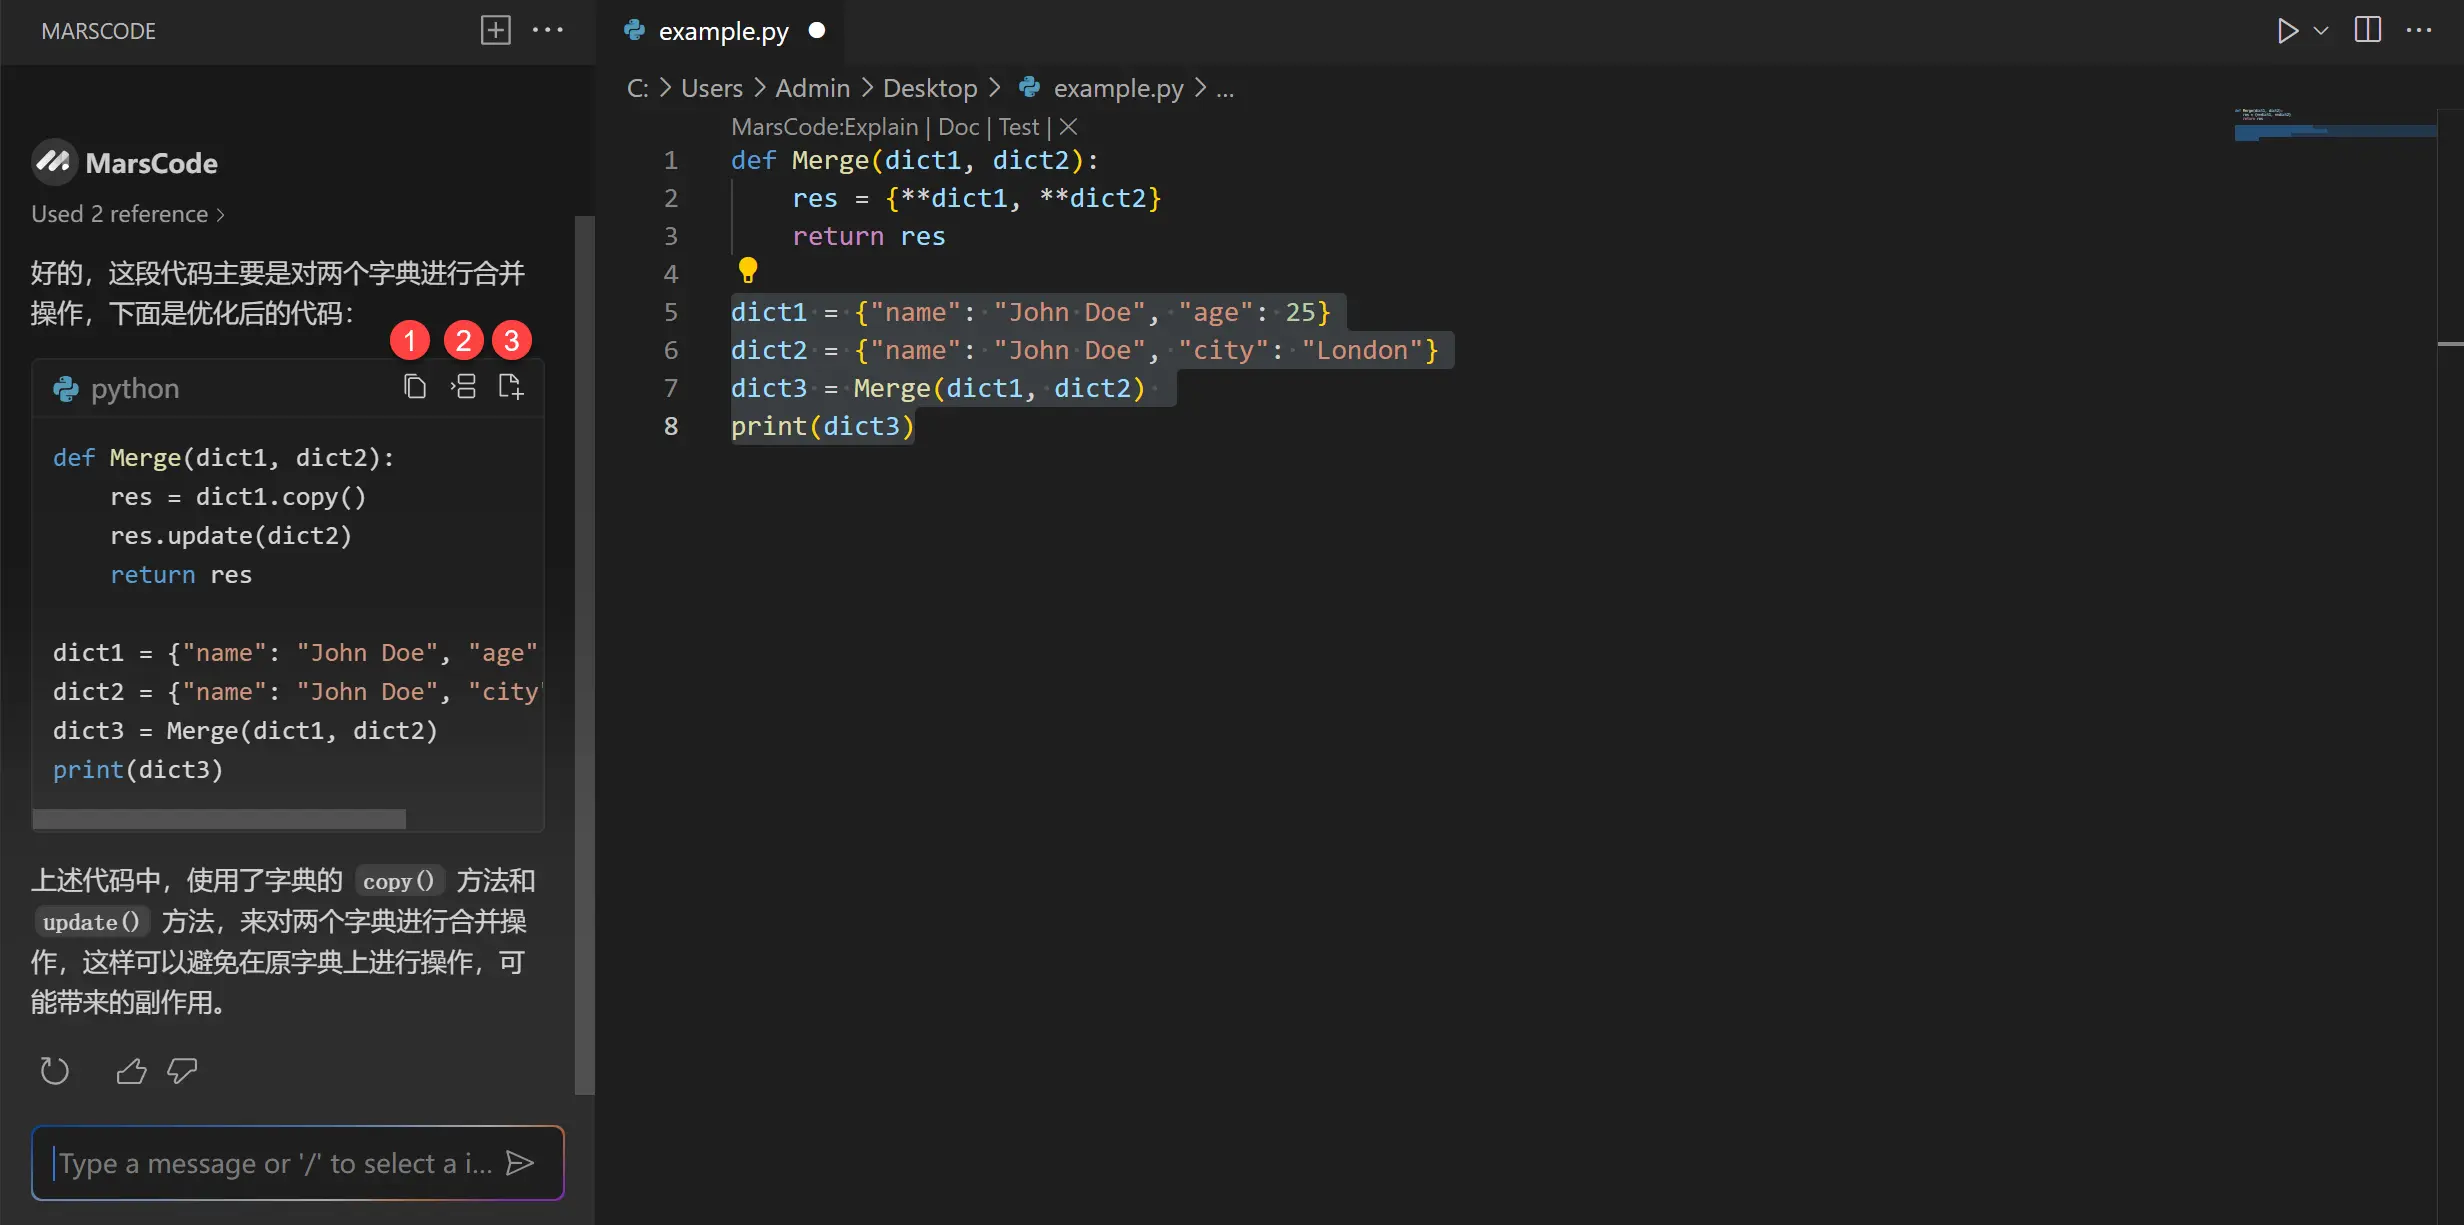Click the chat panel vertical scrollbar
Image resolution: width=2464 pixels, height=1225 pixels.
tap(585, 655)
